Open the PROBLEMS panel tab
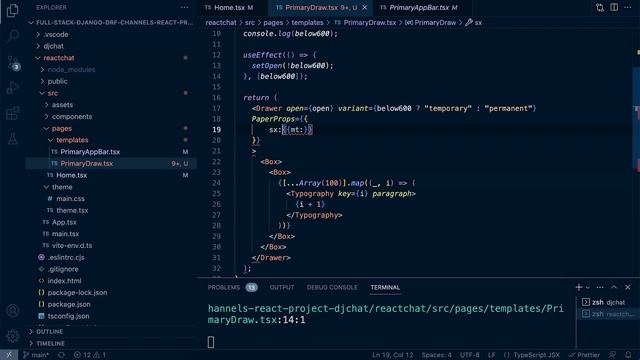The image size is (640, 360). point(232,287)
